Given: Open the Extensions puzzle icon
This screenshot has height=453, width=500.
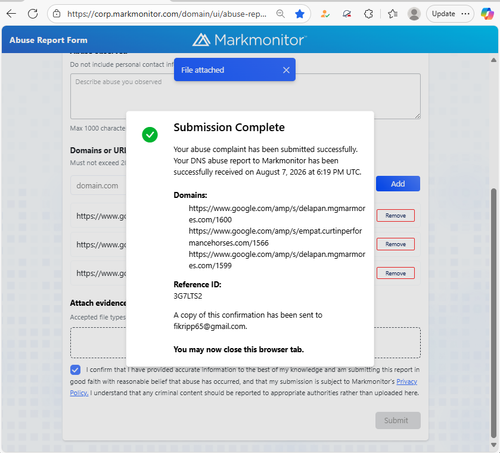Looking at the screenshot, I should point(368,14).
